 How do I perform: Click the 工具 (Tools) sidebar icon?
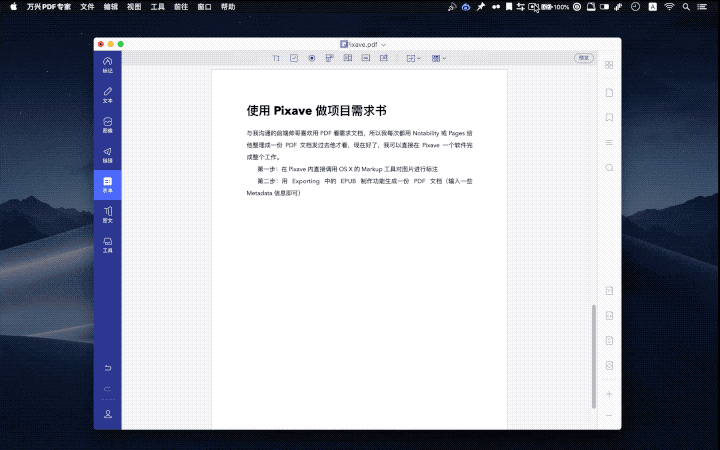(x=107, y=244)
